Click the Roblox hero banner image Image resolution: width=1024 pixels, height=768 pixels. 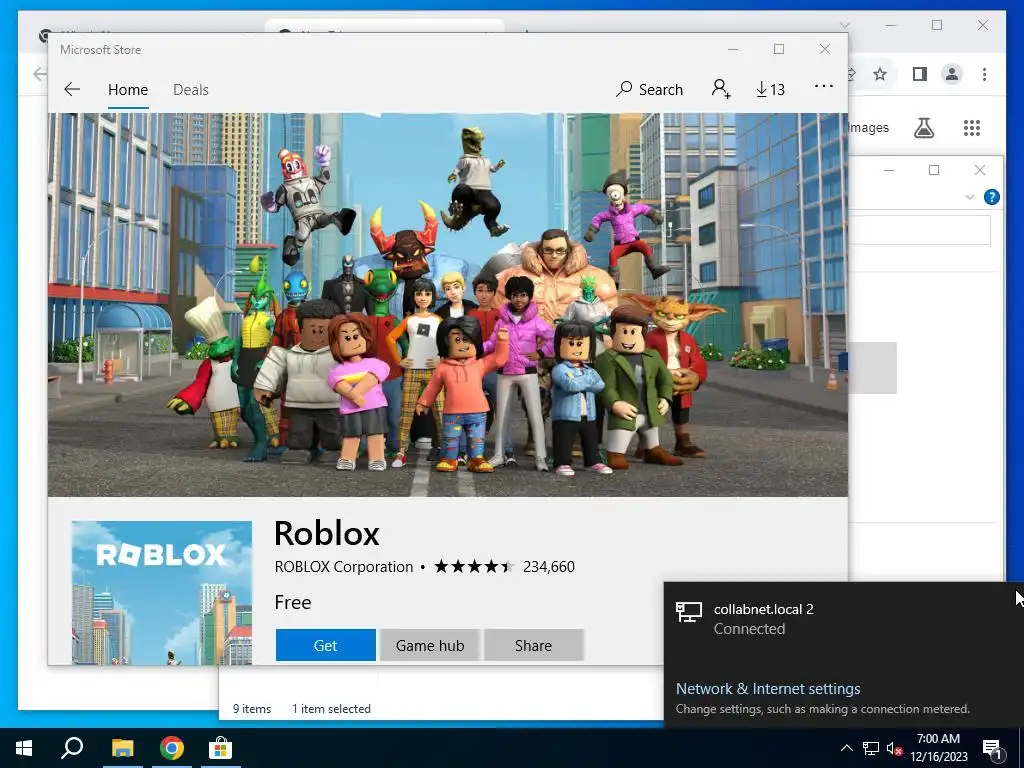pos(447,304)
